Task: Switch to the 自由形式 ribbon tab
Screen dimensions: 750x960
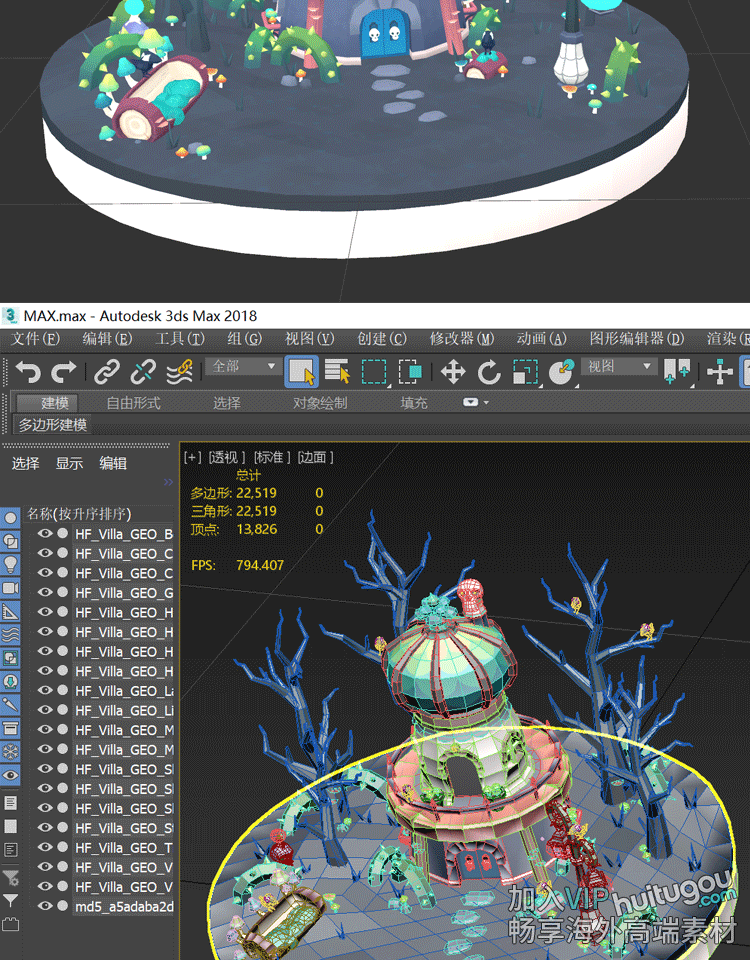Action: (x=133, y=403)
